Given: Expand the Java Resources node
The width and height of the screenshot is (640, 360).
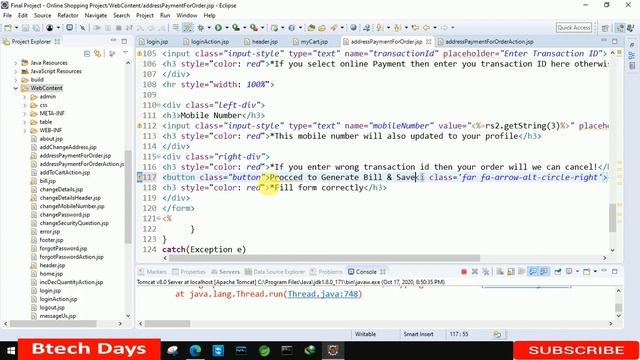Looking at the screenshot, I should tap(16, 63).
